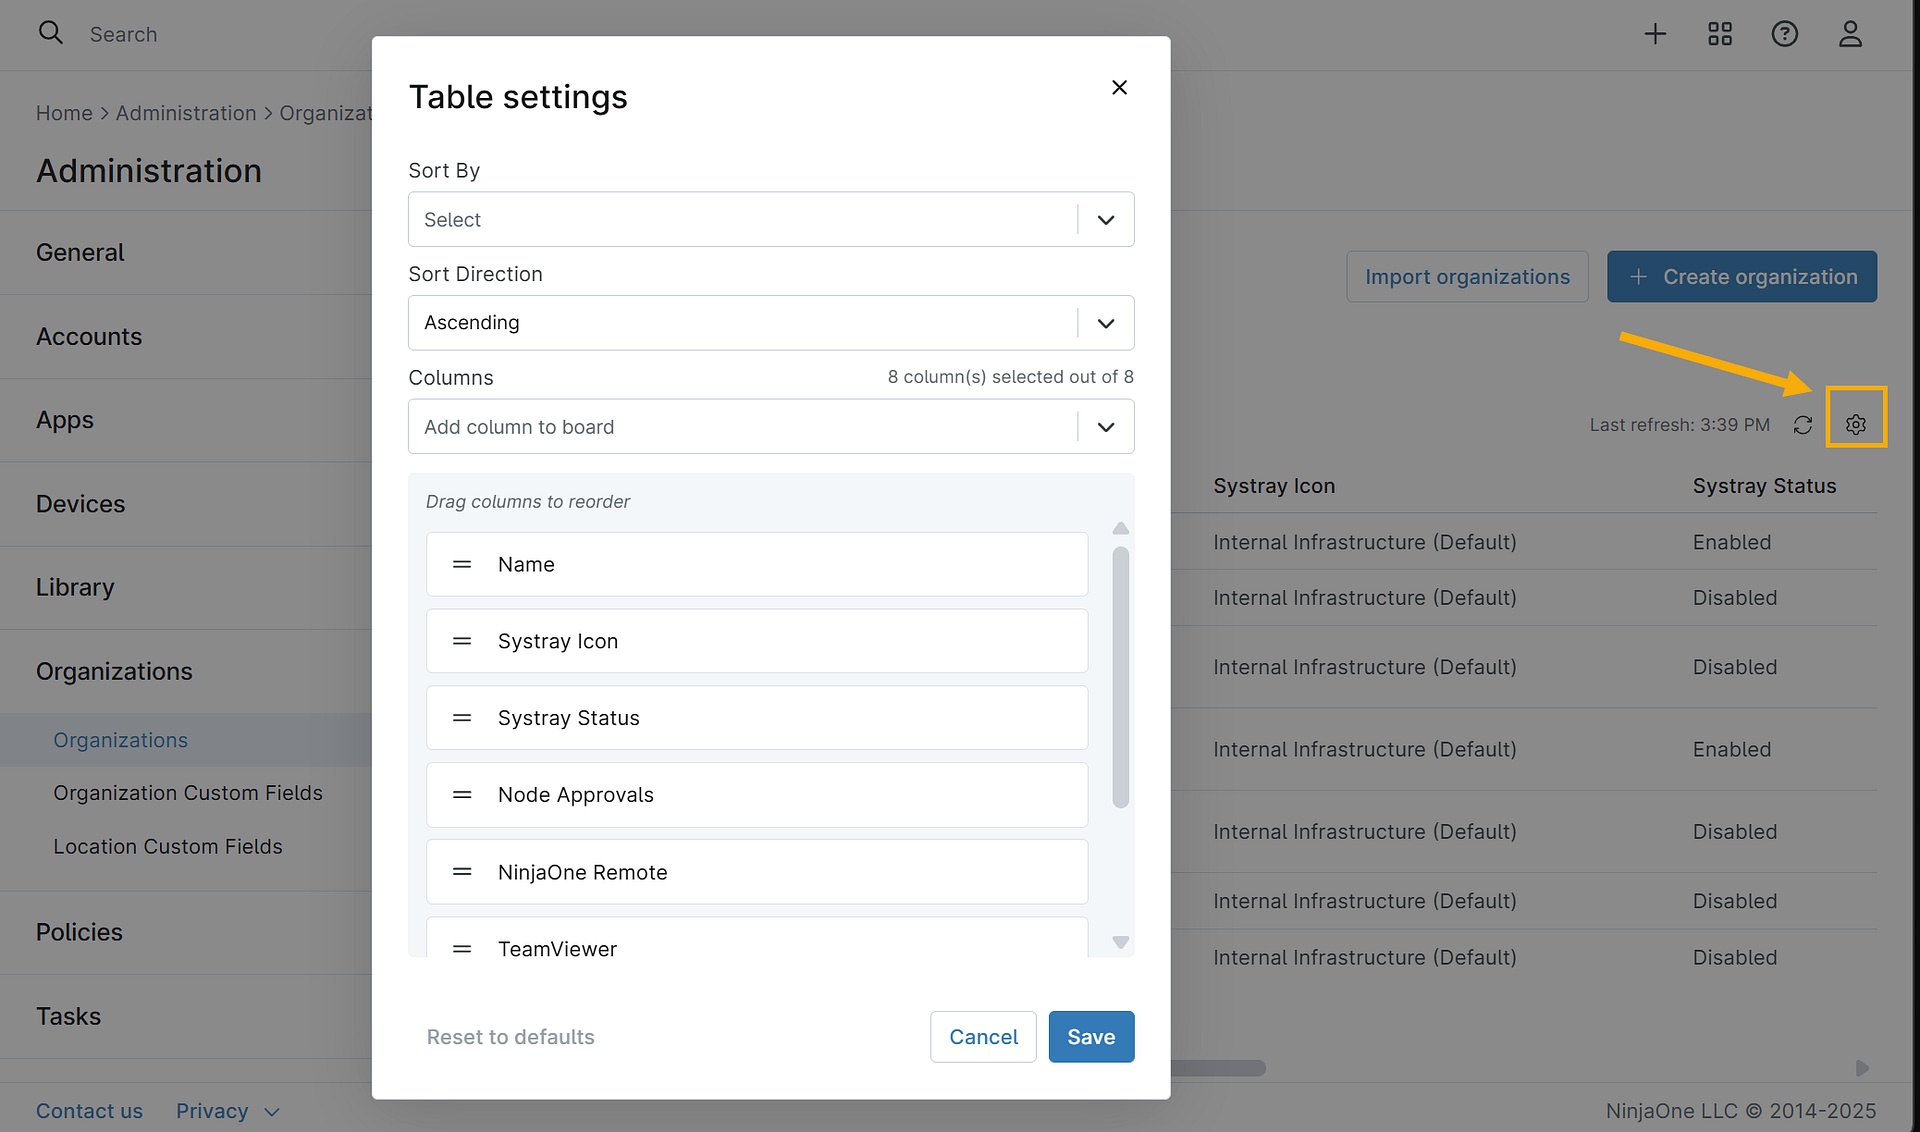Save the table settings
This screenshot has width=1920, height=1132.
pyautogui.click(x=1090, y=1037)
